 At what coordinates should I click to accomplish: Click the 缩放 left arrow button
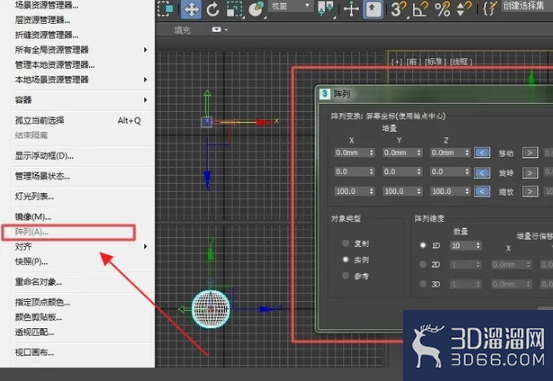(x=482, y=192)
